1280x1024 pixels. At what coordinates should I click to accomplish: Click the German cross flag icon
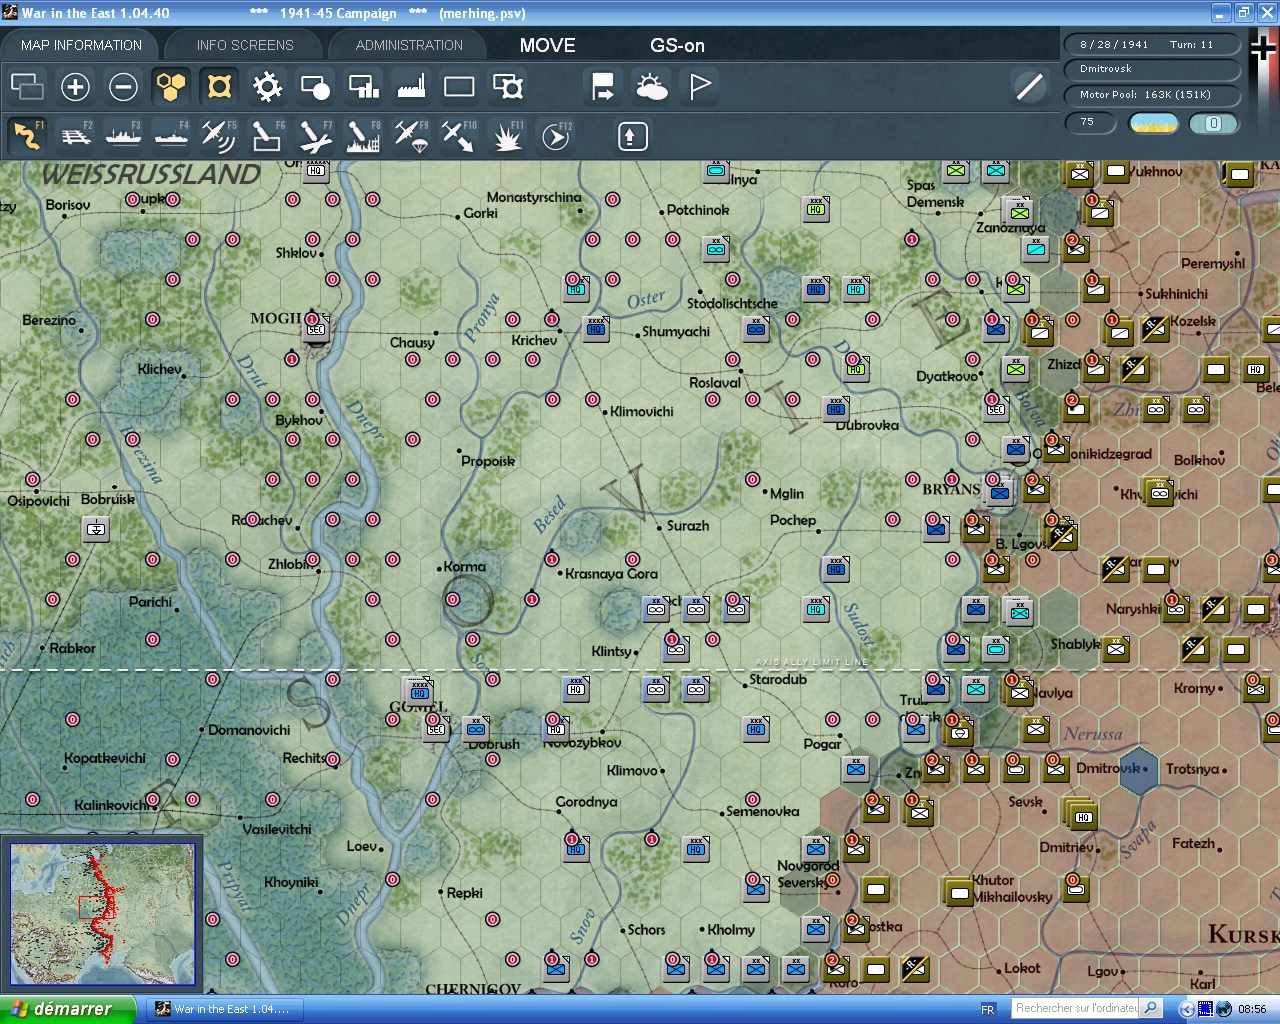pyautogui.click(x=1264, y=47)
